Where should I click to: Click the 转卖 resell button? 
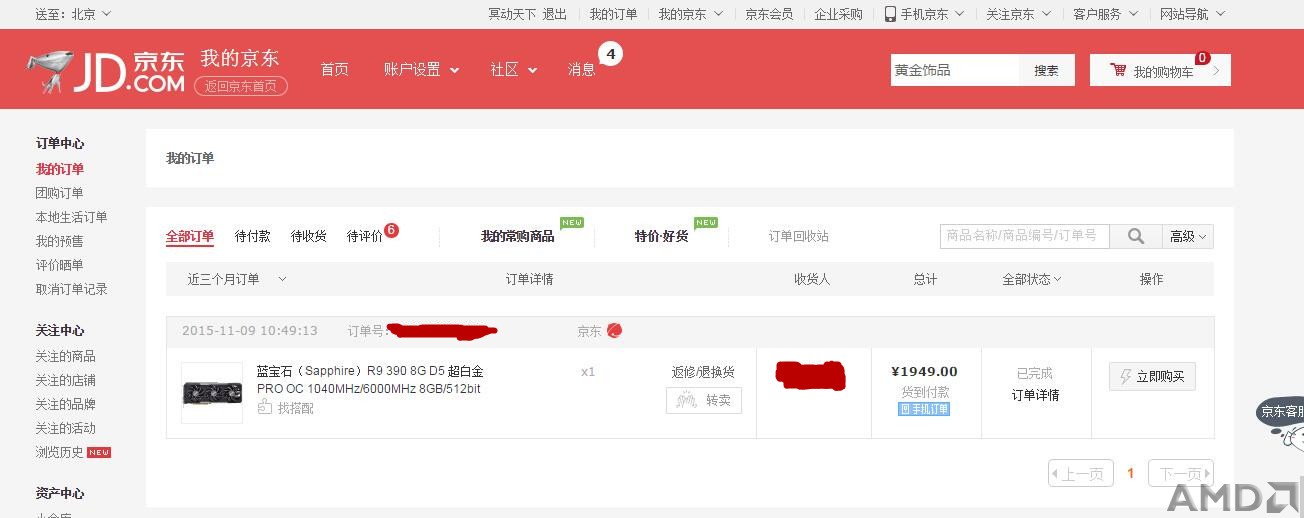click(x=704, y=400)
